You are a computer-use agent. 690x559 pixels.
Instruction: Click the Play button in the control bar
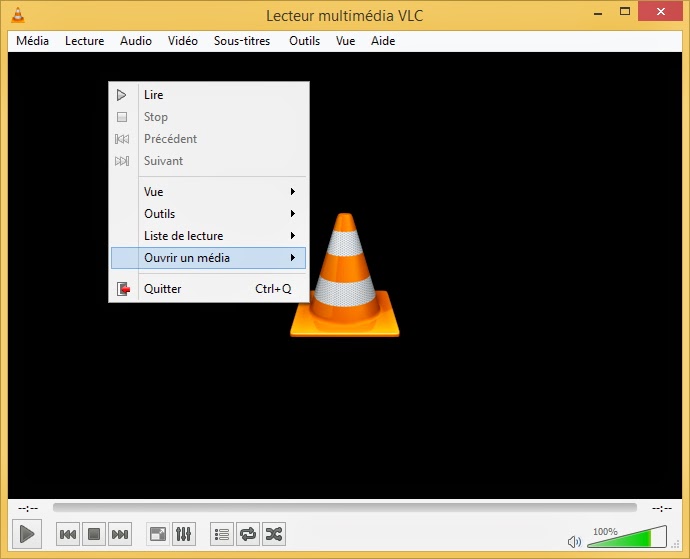point(27,534)
